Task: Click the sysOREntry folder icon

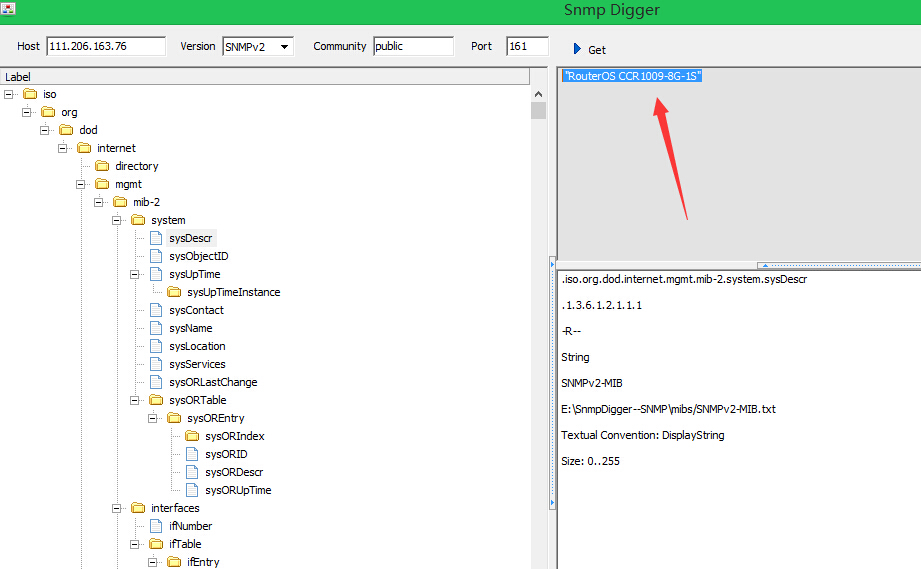Action: (x=174, y=418)
